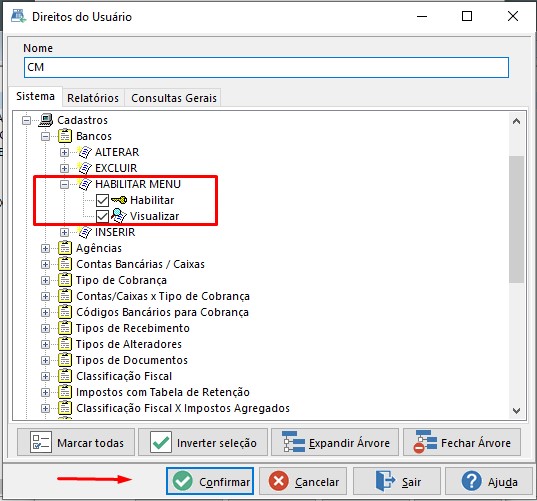Click the Tipos de Recebimento notepad icon
This screenshot has height=501, width=537.
click(65, 328)
